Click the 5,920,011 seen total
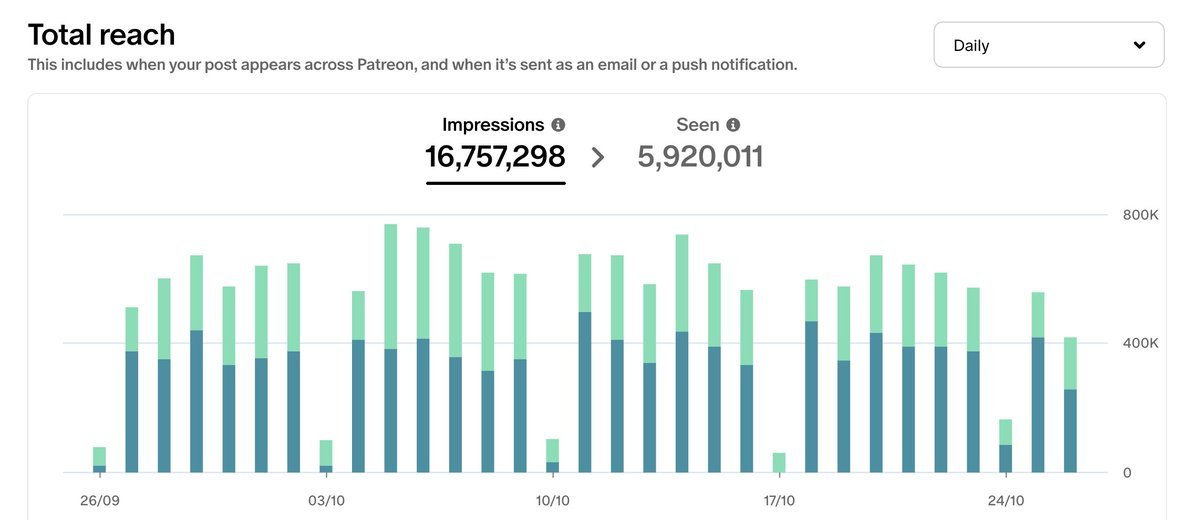This screenshot has height=520, width=1200. point(700,156)
